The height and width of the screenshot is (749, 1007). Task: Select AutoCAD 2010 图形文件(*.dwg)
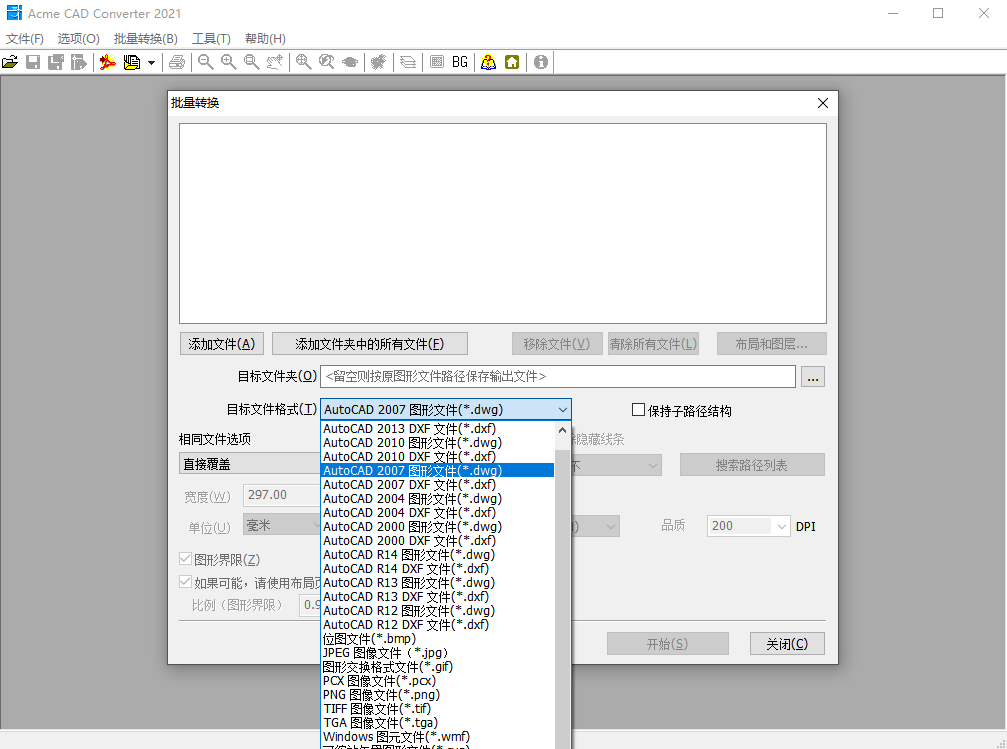tap(437, 443)
